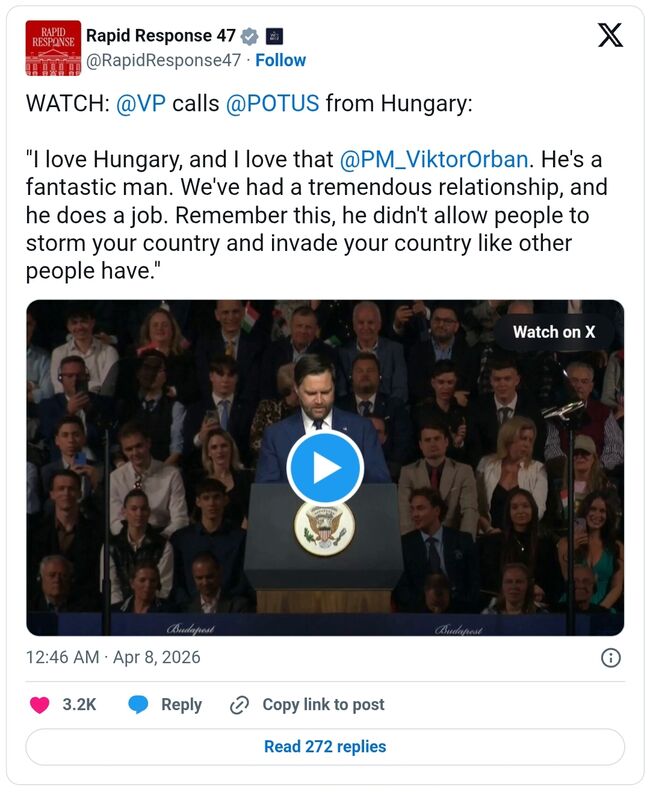
Task: Click the 3.2K likes count
Action: (79, 705)
